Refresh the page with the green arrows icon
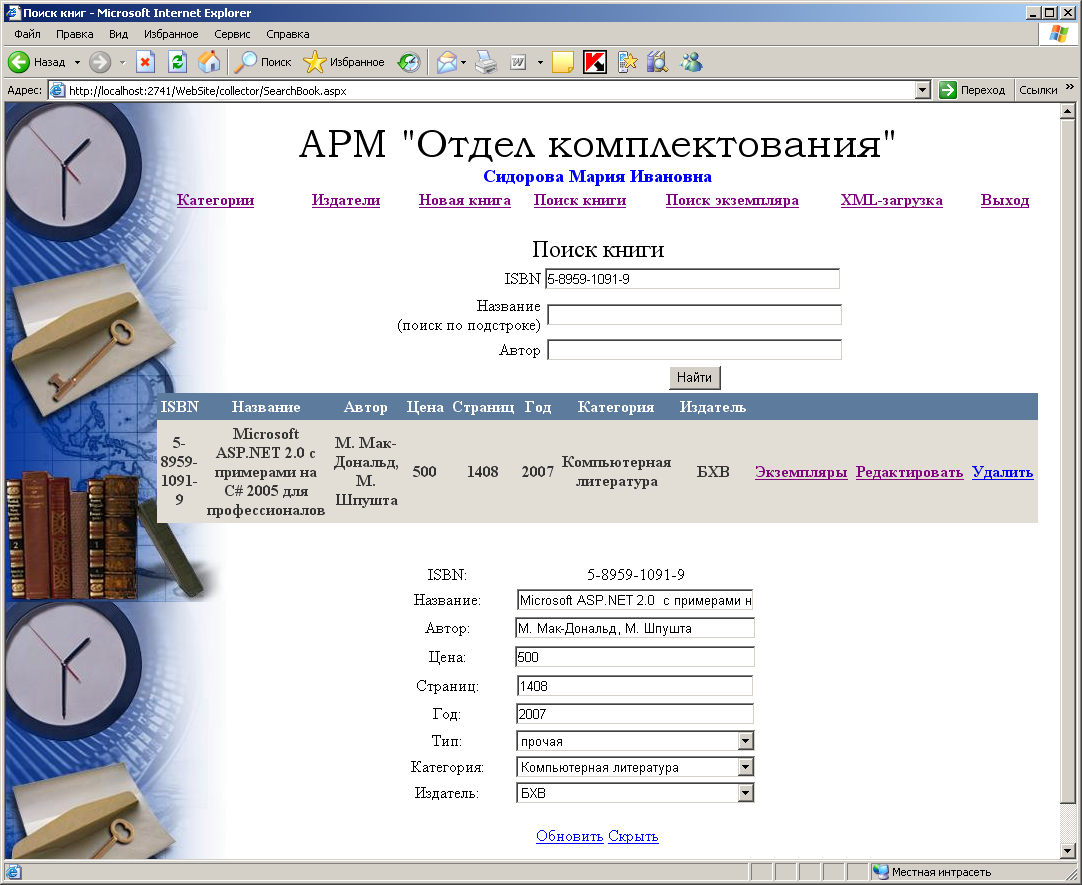 [x=177, y=62]
